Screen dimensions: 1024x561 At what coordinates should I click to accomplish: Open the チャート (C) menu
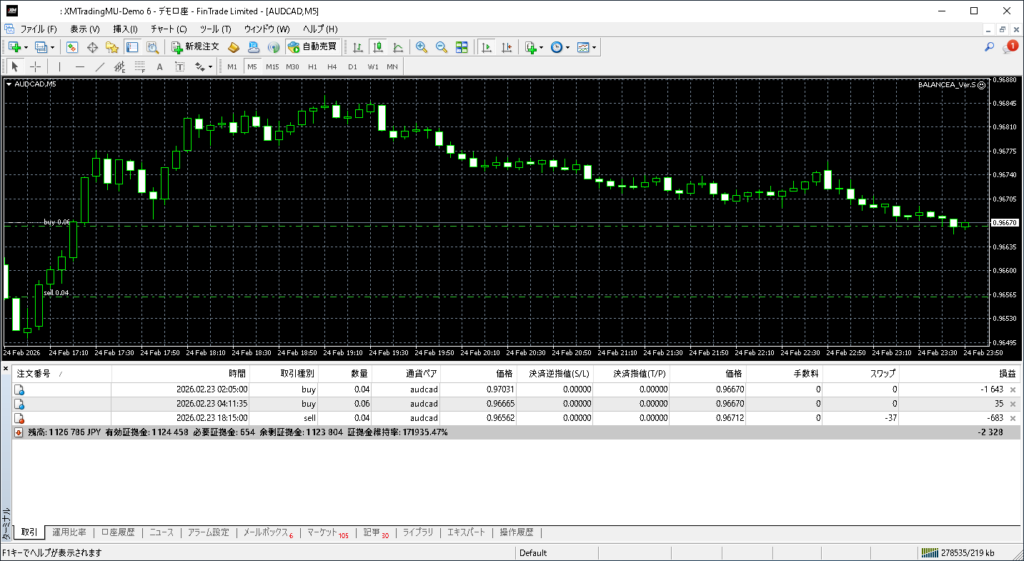click(x=168, y=29)
